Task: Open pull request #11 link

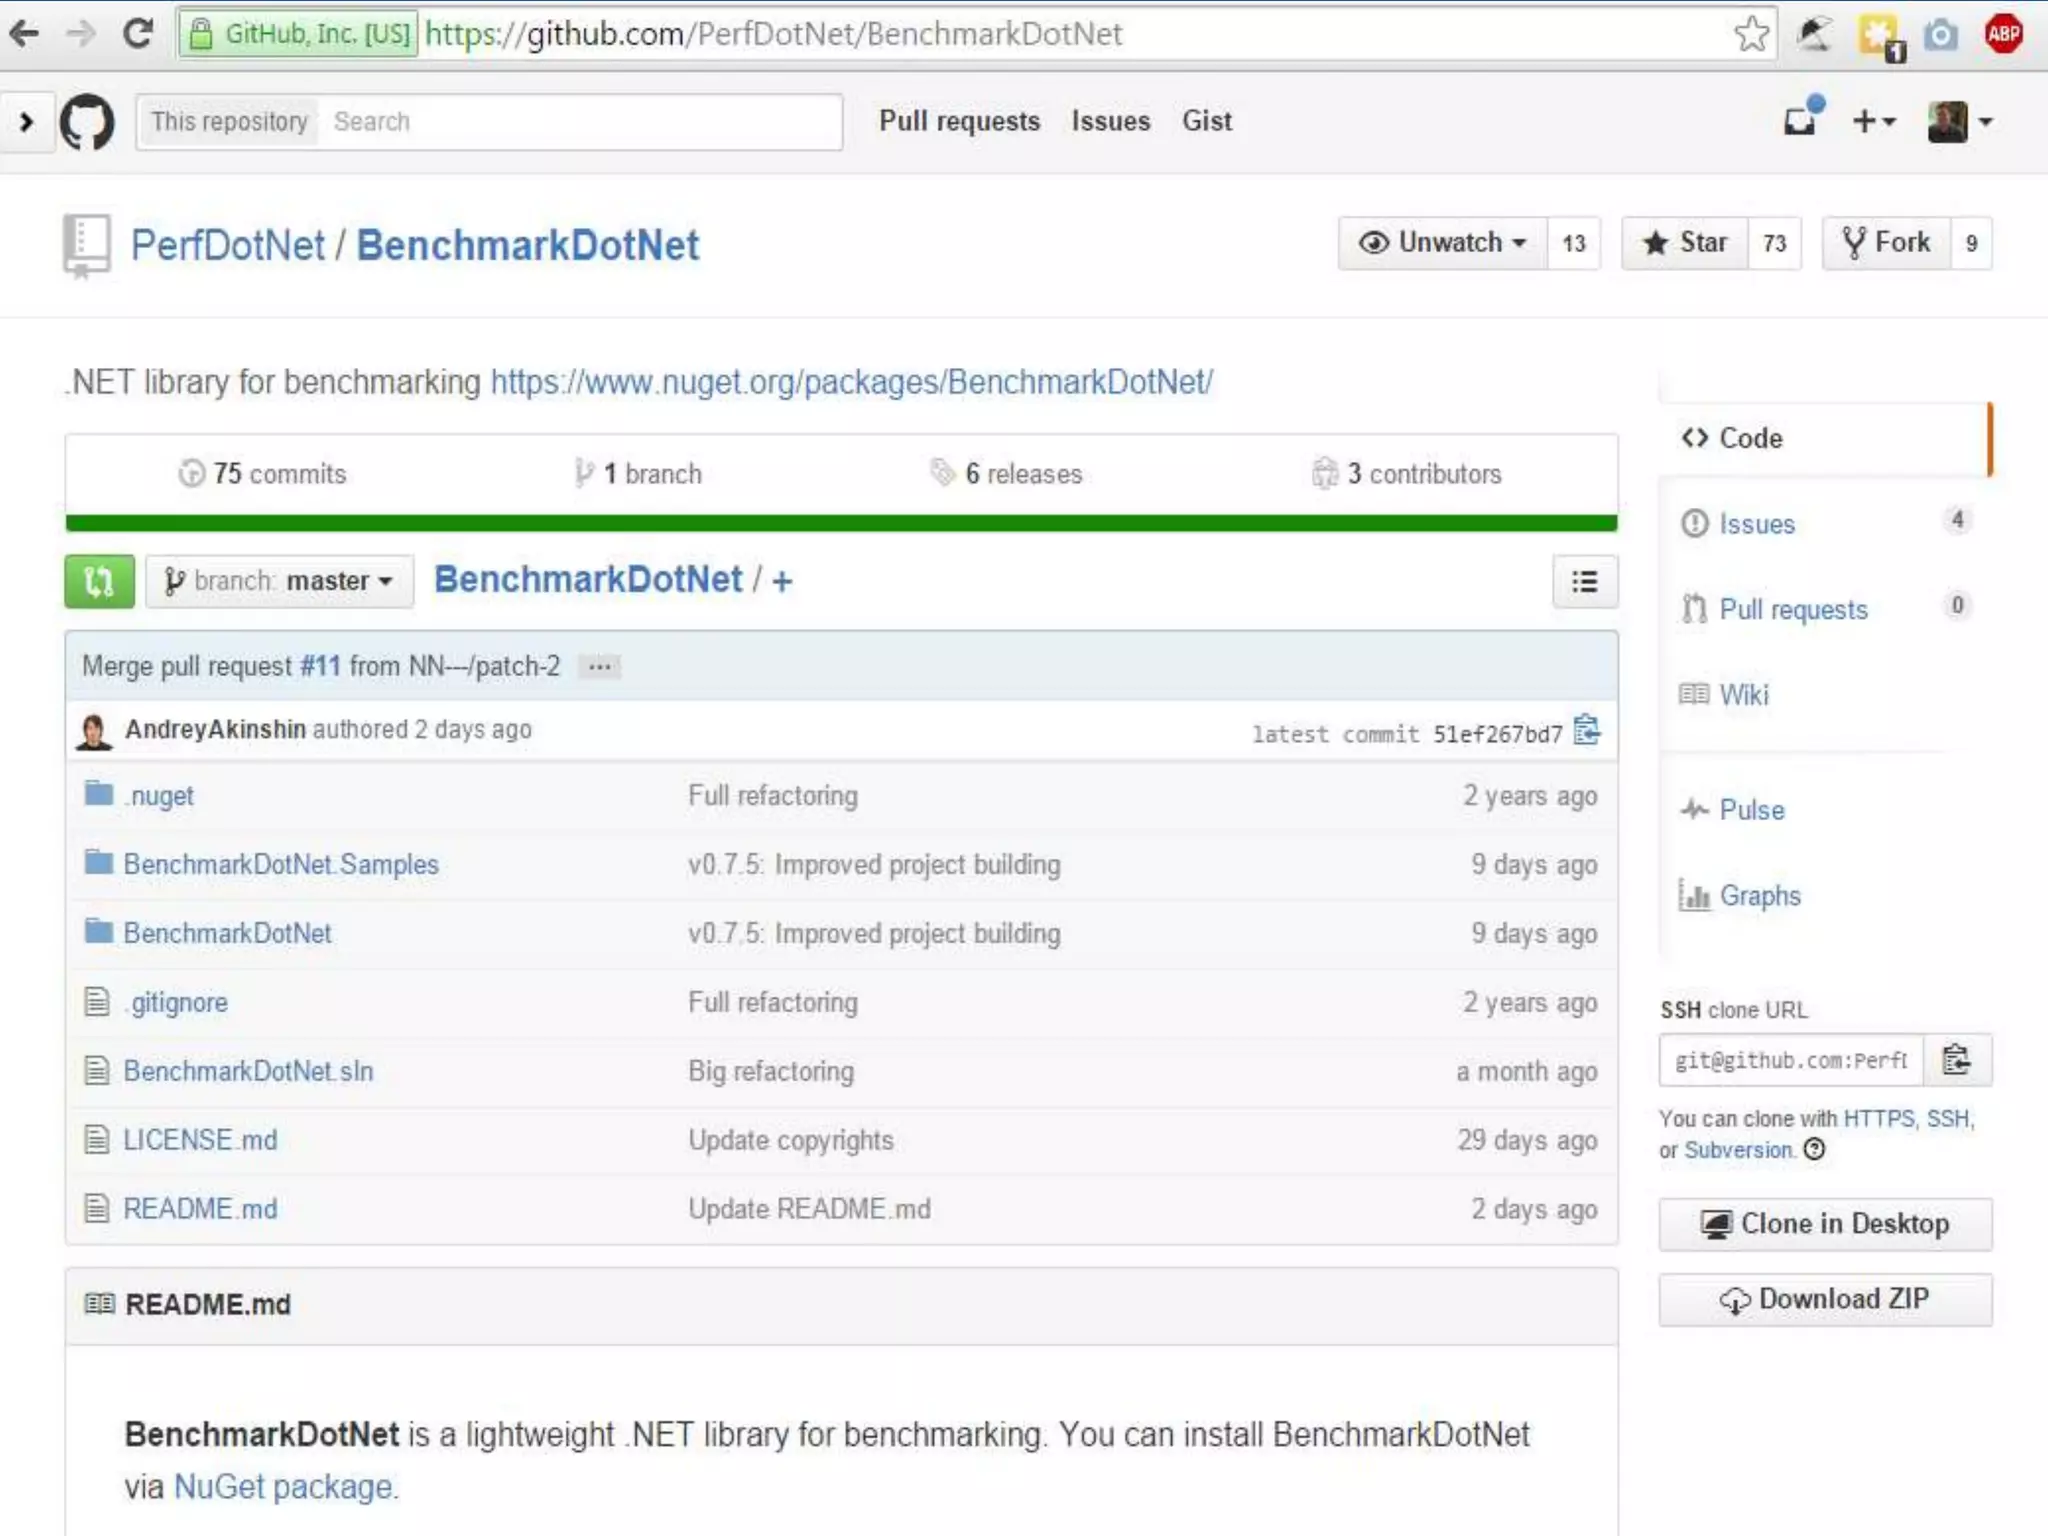Action: click(320, 666)
